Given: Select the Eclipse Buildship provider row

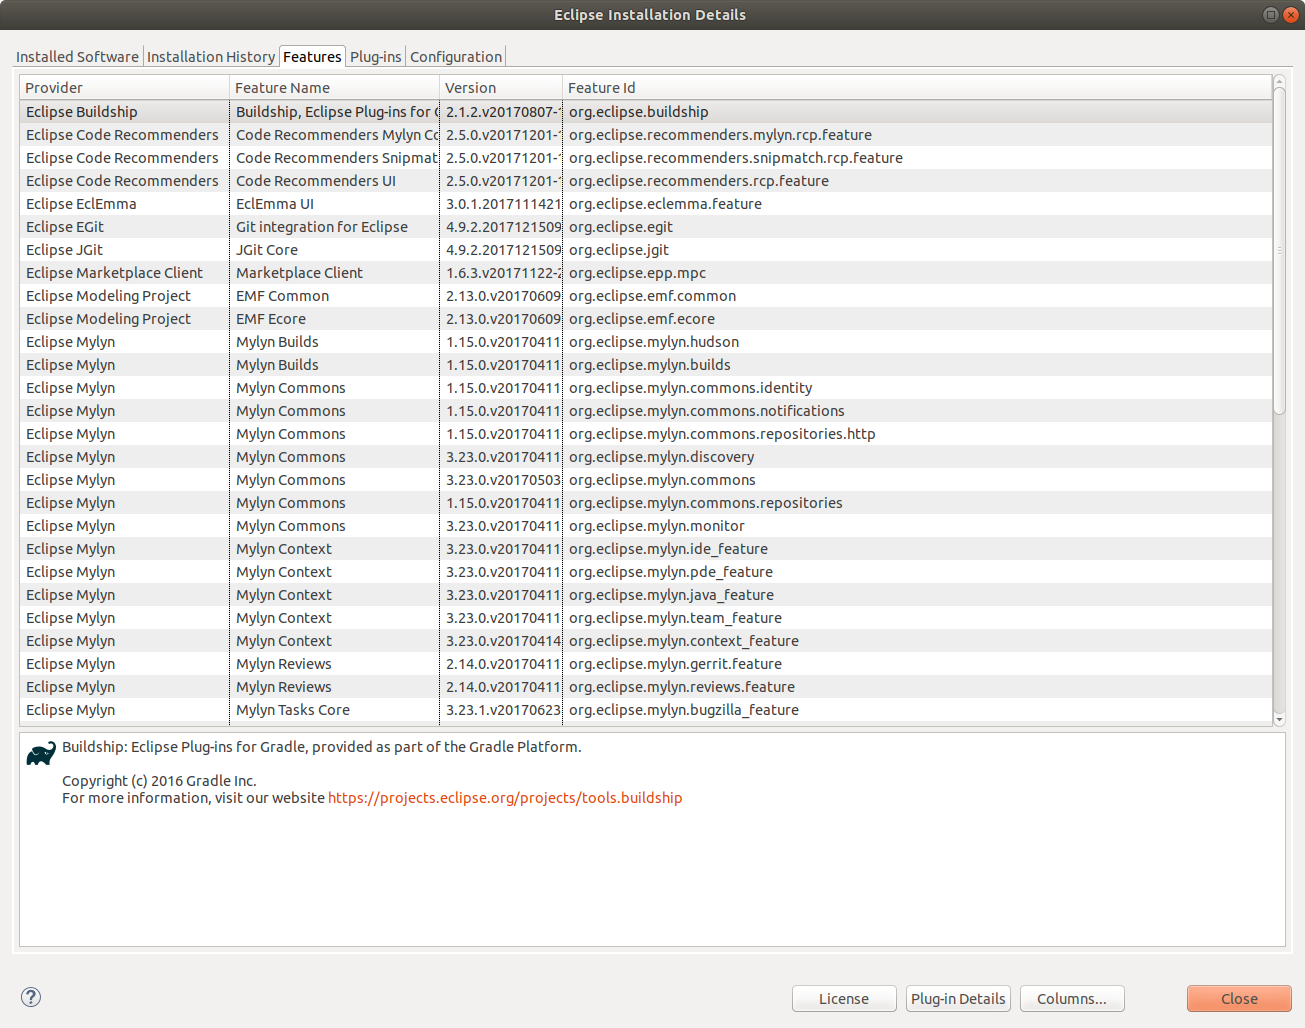Looking at the screenshot, I should click(x=646, y=112).
